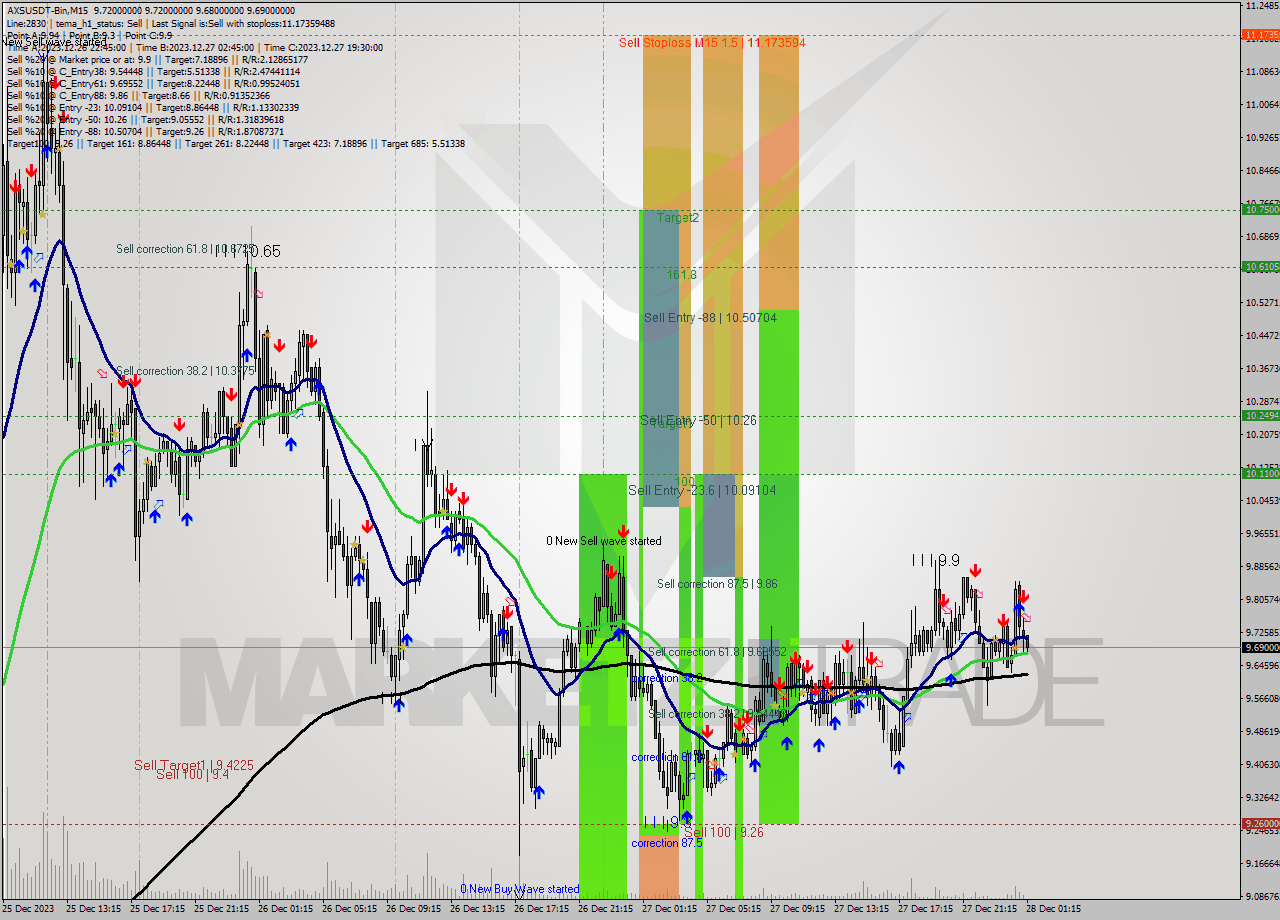Viewport: 1280px width, 920px height.
Task: Click the current price 9.6900 tag
Action: pos(1260,647)
